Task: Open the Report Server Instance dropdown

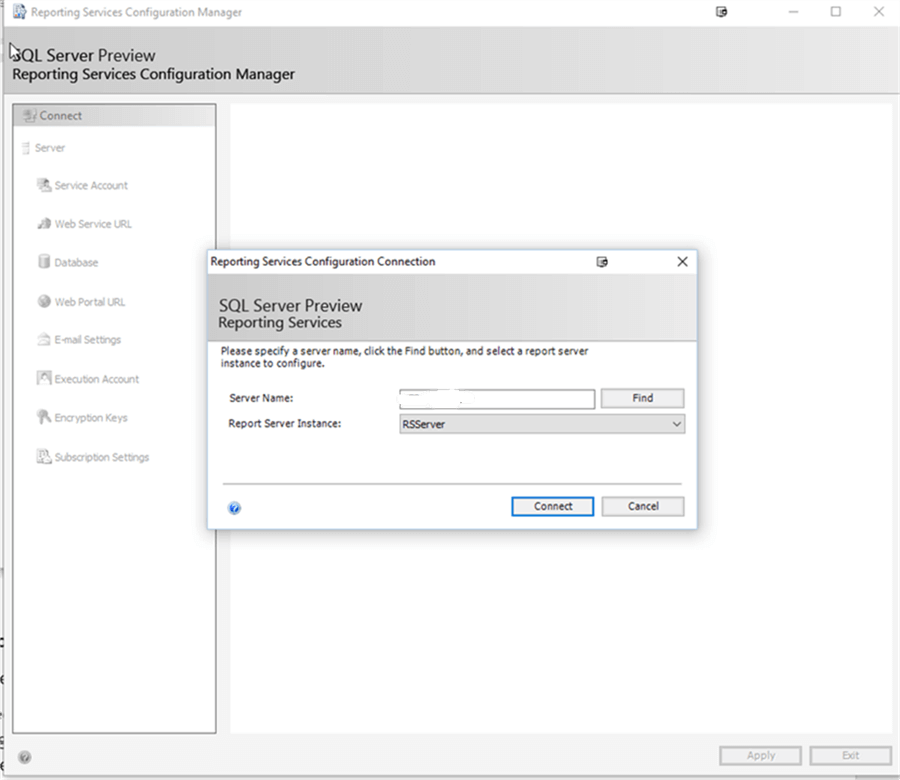Action: (542, 424)
